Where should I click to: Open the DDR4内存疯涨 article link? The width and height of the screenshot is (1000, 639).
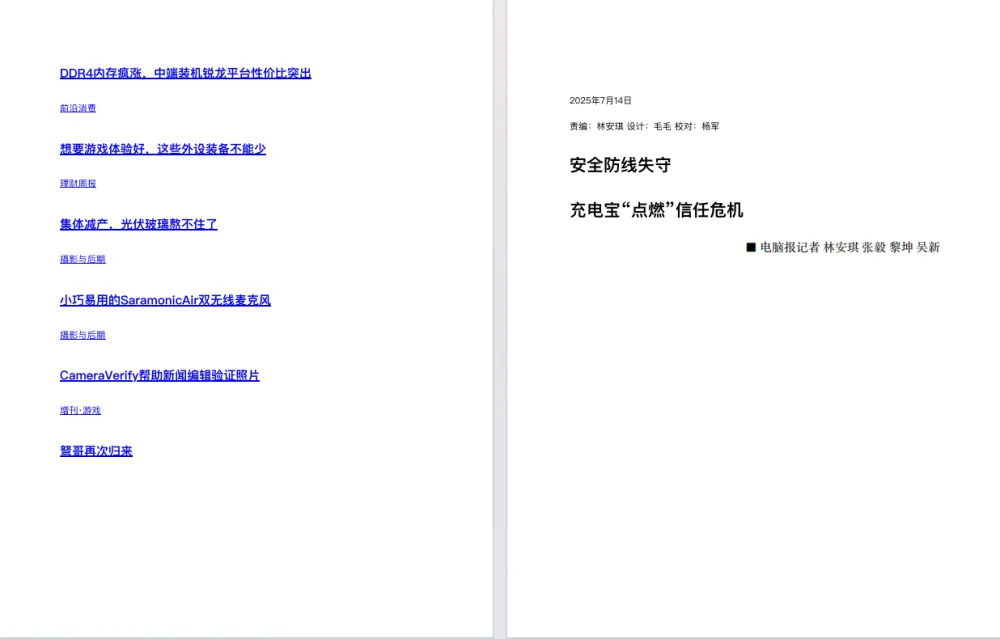(185, 72)
